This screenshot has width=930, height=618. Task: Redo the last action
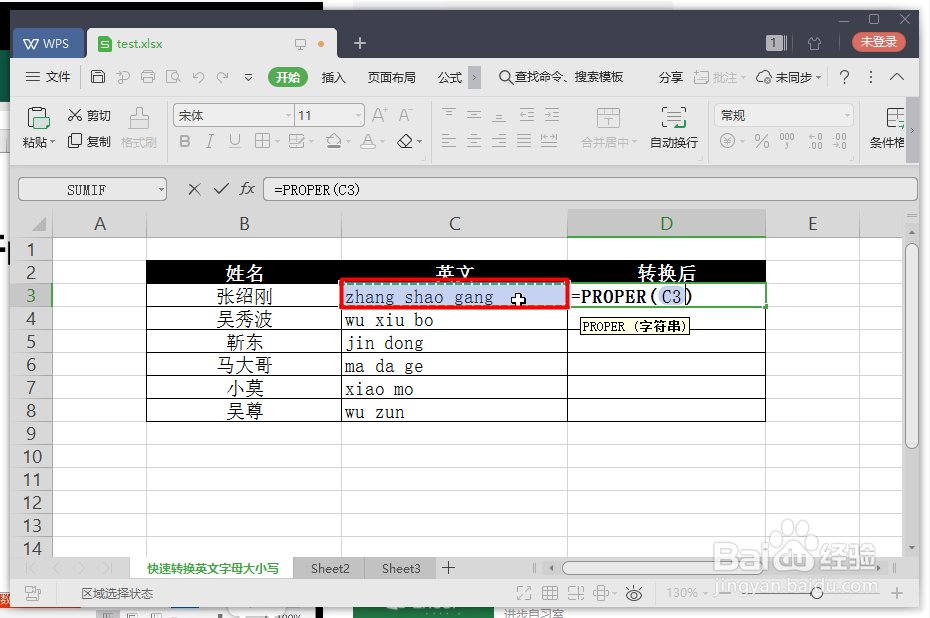(x=222, y=77)
